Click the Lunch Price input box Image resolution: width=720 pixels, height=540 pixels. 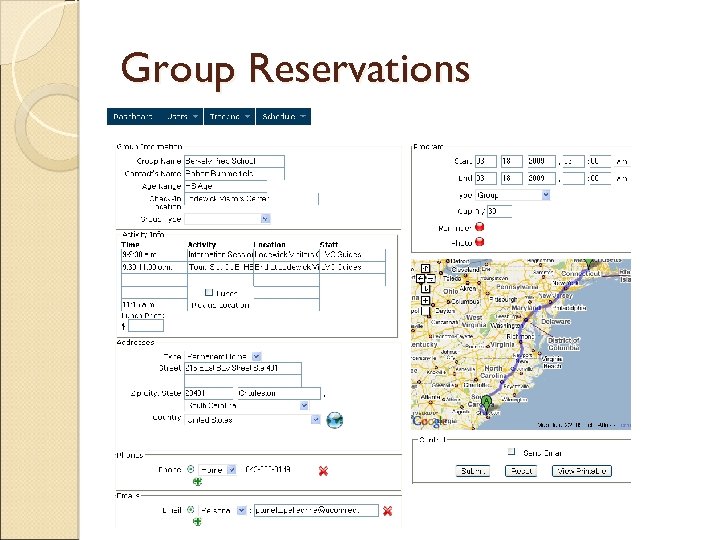pyautogui.click(x=146, y=326)
